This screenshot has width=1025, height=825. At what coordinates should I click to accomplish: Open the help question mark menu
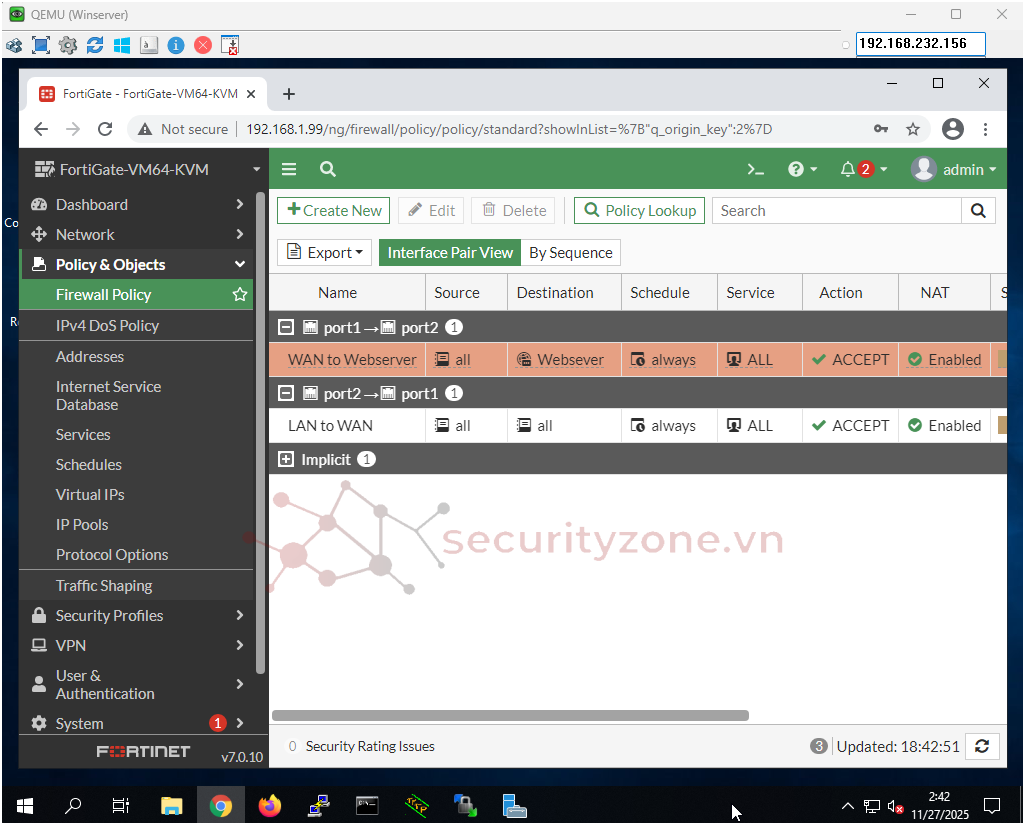797,170
